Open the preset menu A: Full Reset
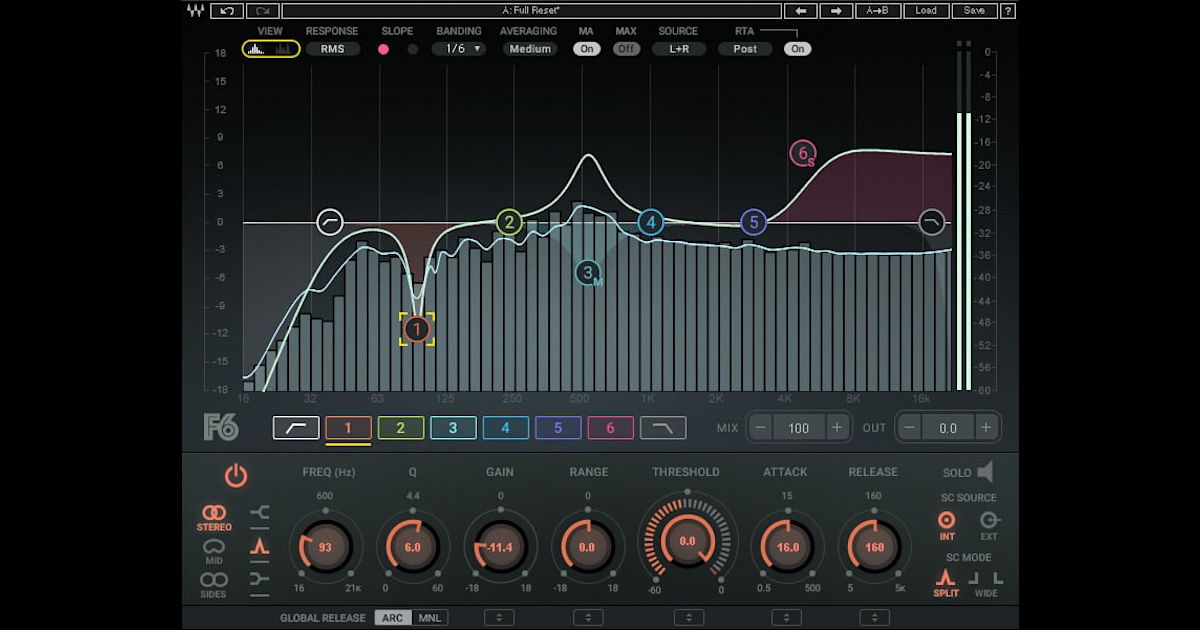 click(x=530, y=11)
